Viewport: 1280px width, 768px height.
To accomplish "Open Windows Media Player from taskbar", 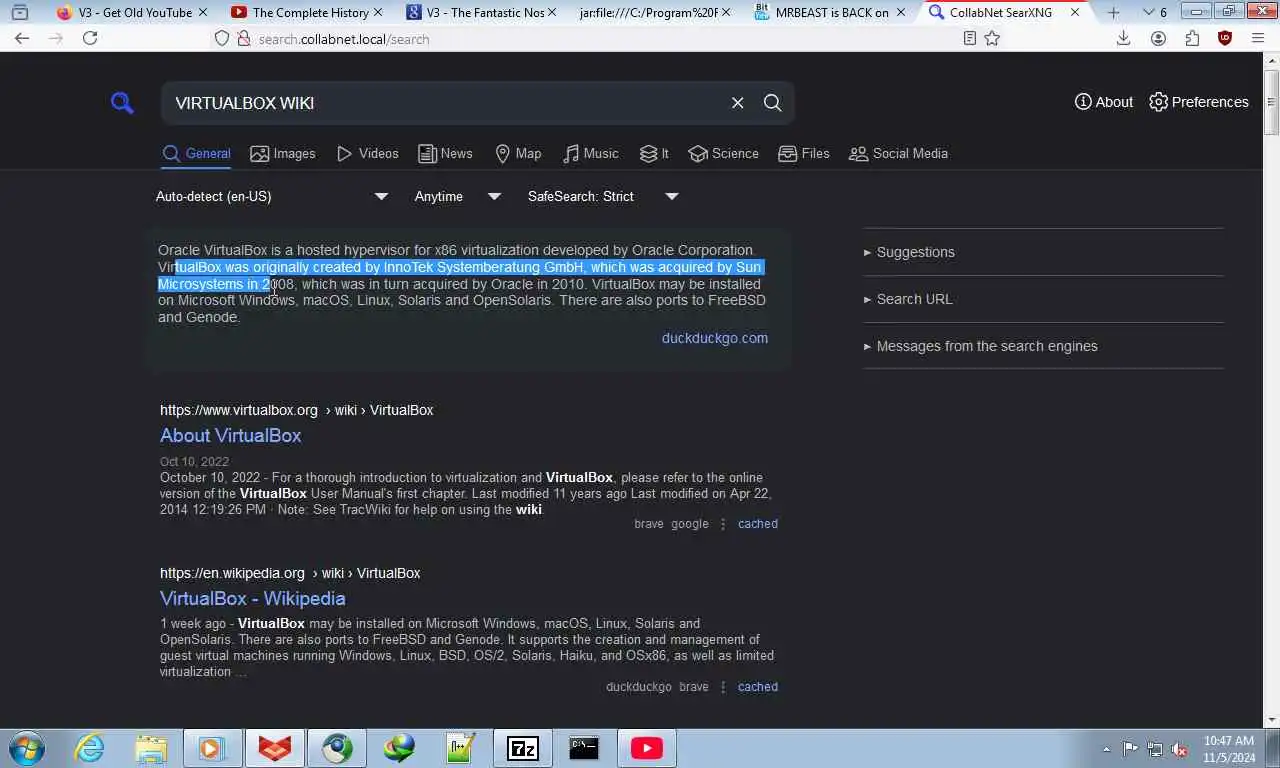I will [x=211, y=748].
